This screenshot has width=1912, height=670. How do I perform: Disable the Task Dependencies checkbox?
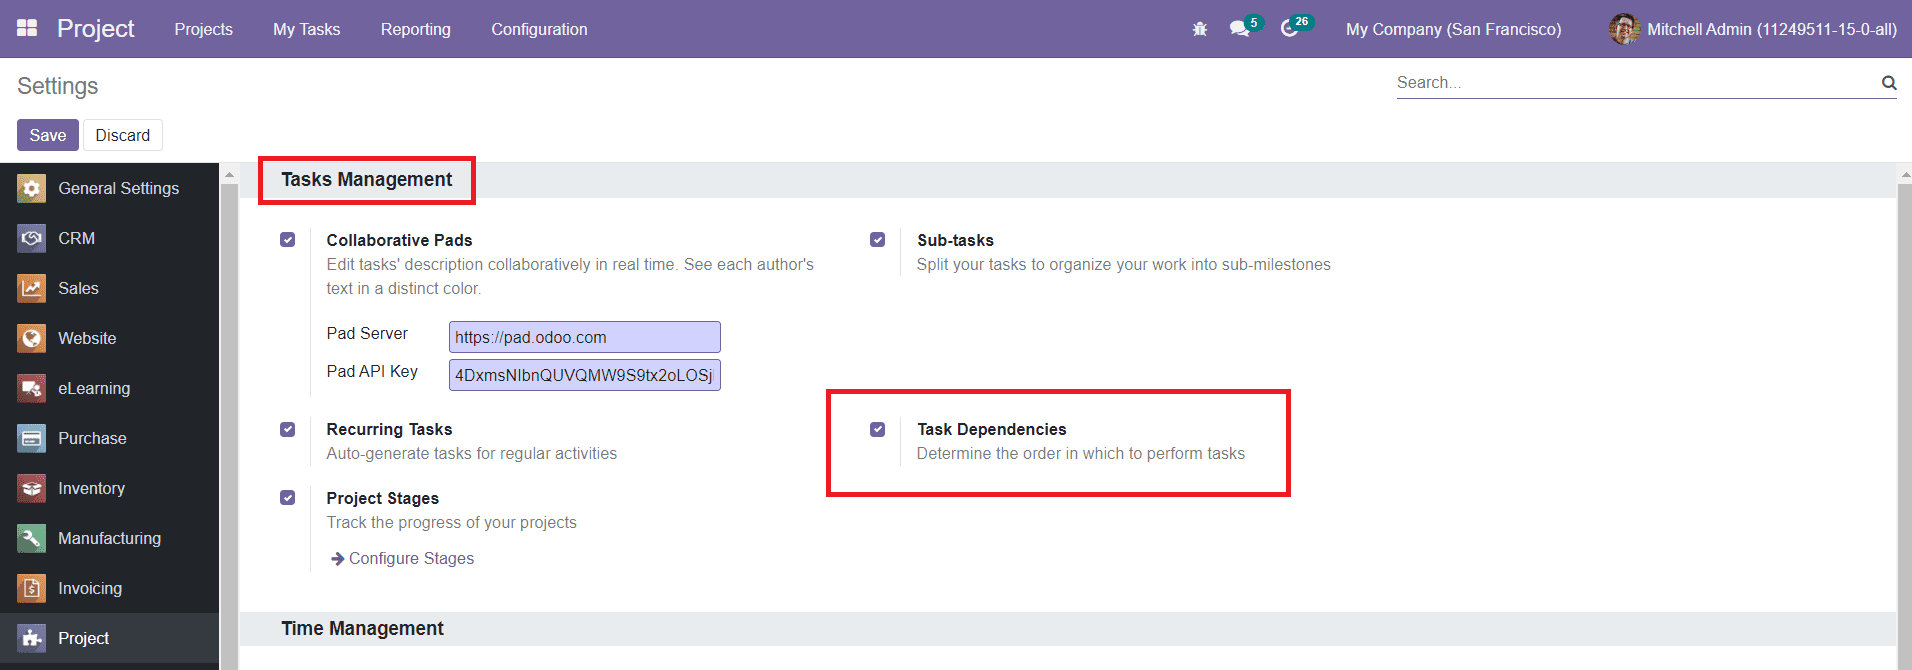coord(878,429)
